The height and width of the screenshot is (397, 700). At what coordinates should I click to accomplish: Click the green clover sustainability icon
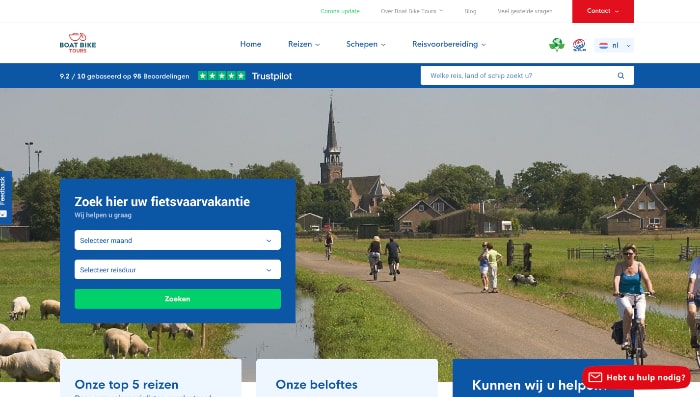coord(556,45)
